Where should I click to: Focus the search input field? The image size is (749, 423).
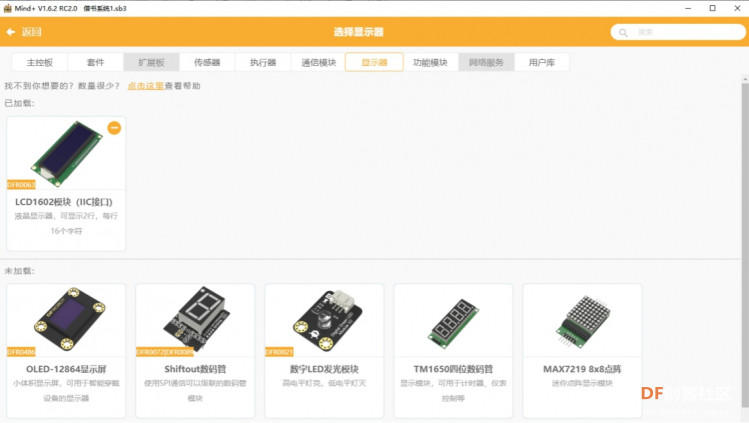tap(678, 32)
